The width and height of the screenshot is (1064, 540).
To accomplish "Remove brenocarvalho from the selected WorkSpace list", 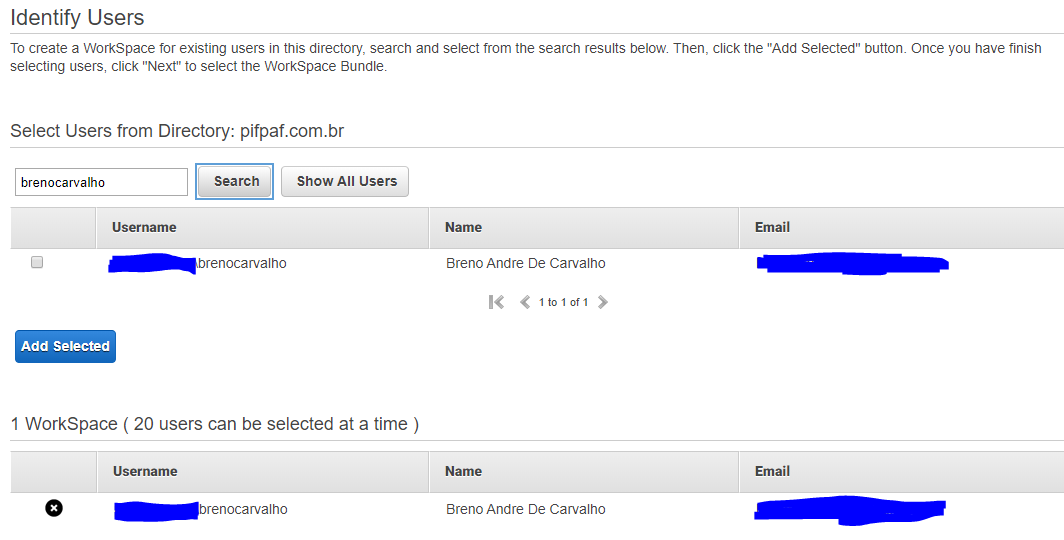I will click(x=54, y=508).
